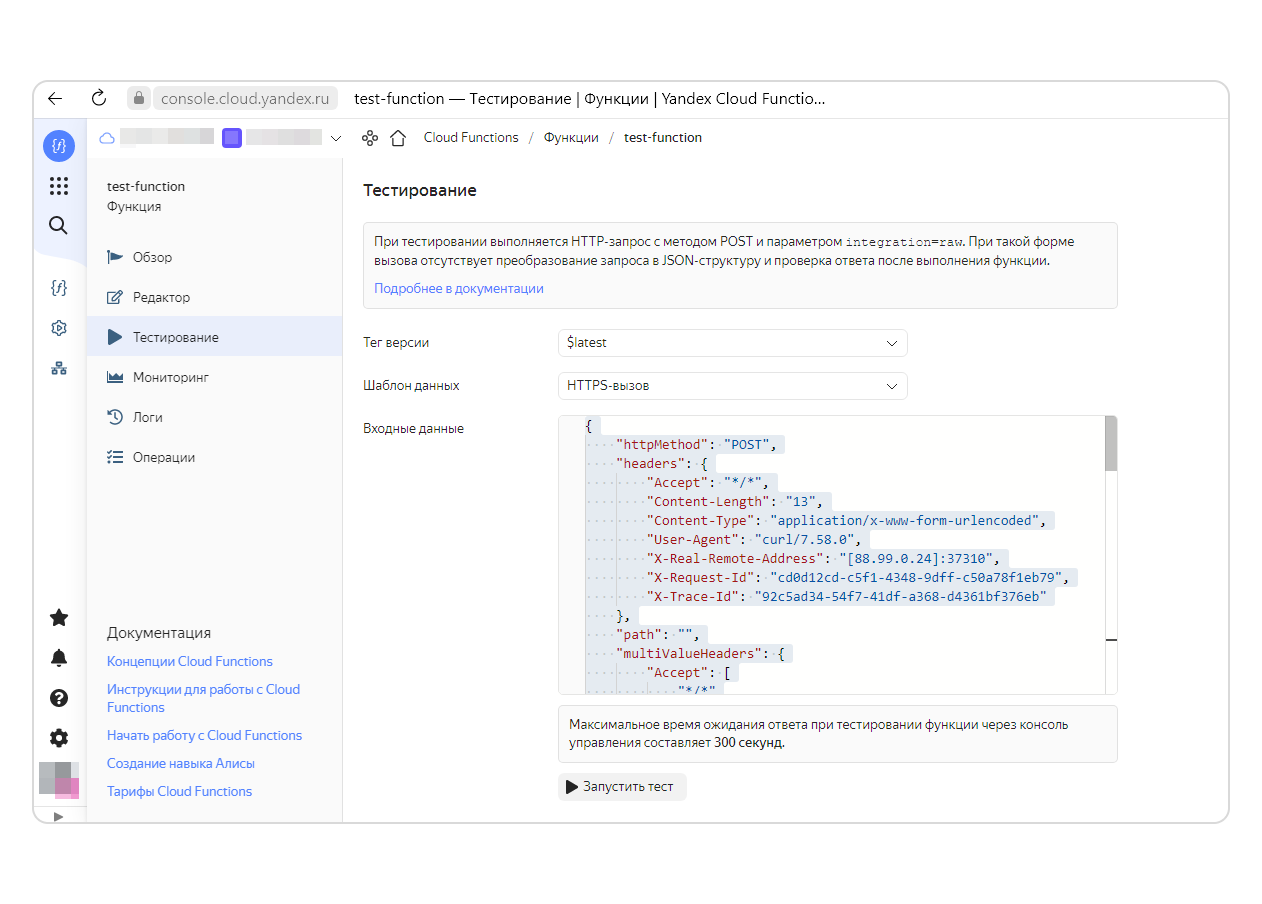
Task: Open the all services grid icon
Action: tap(59, 186)
